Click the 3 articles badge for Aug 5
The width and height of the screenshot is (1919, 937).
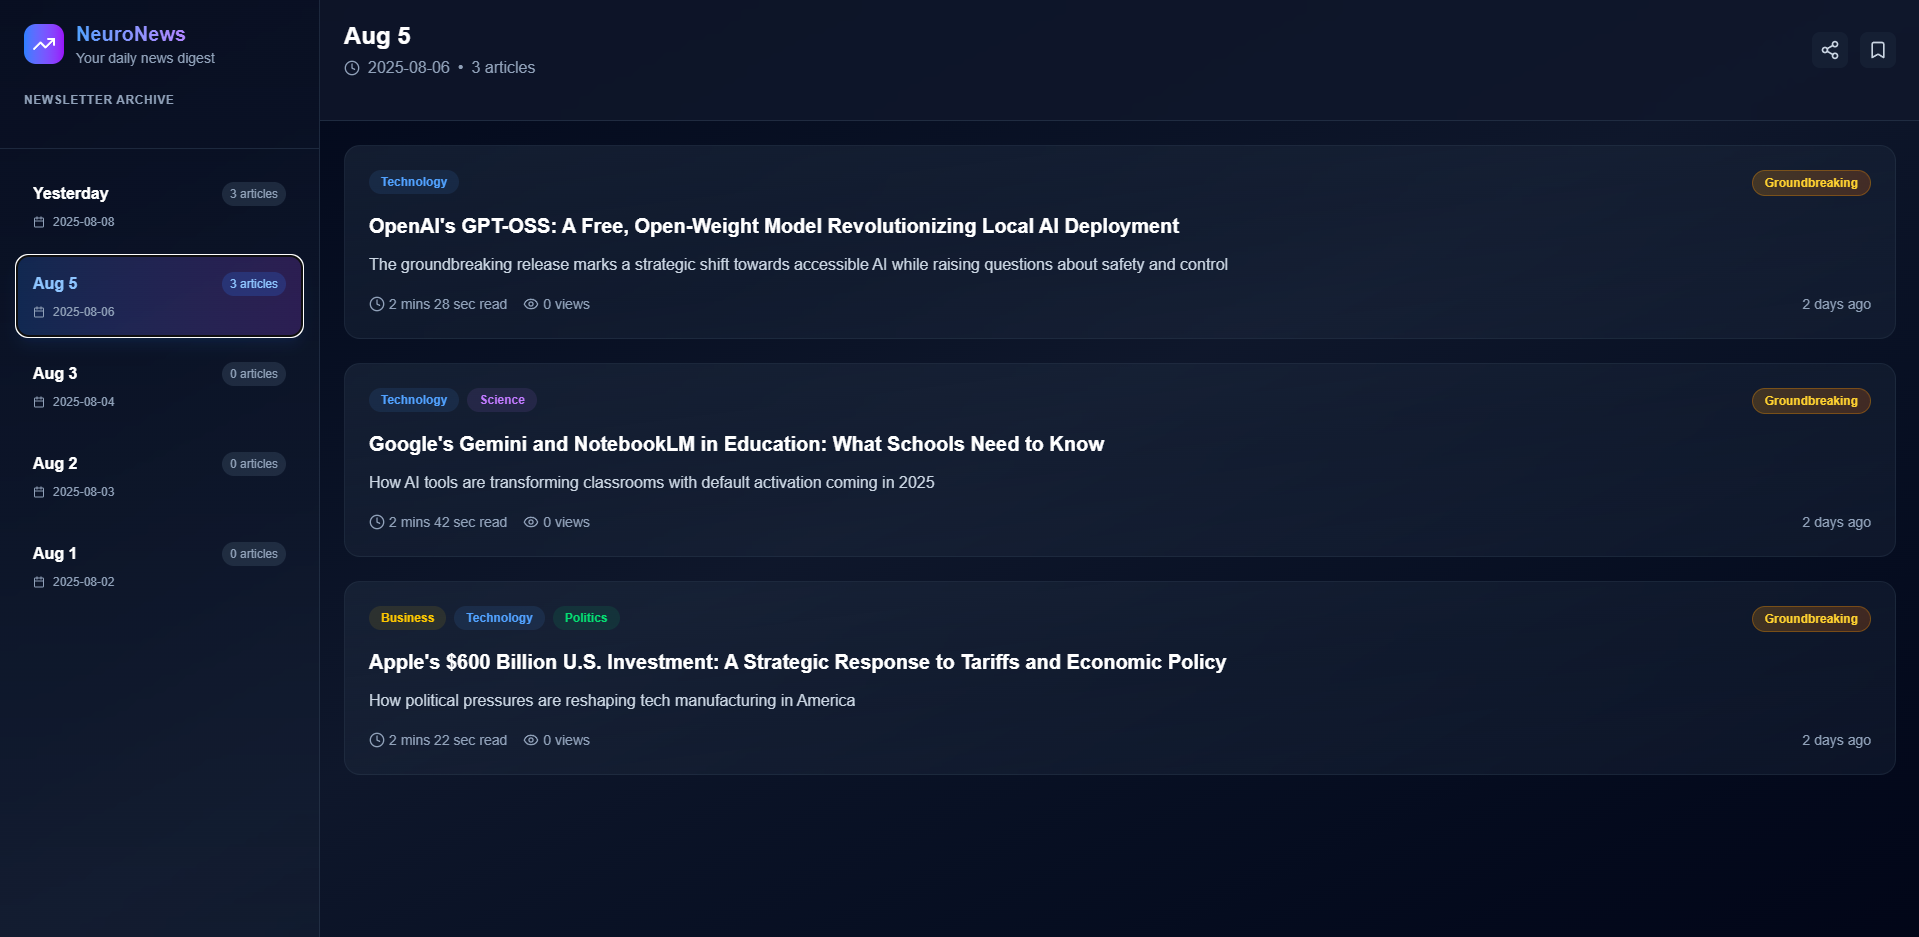(254, 284)
